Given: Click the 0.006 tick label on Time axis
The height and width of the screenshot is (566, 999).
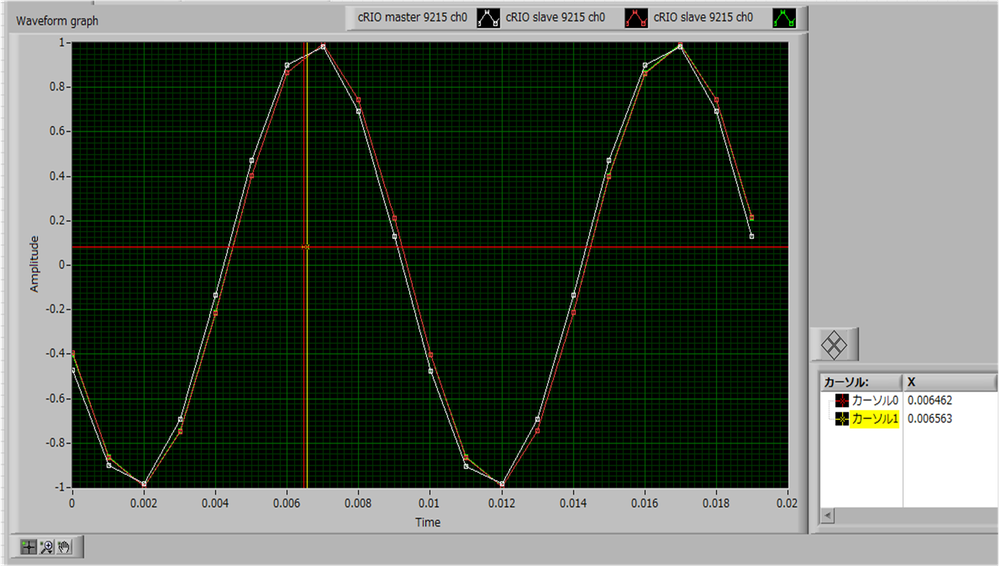Looking at the screenshot, I should click(x=287, y=503).
